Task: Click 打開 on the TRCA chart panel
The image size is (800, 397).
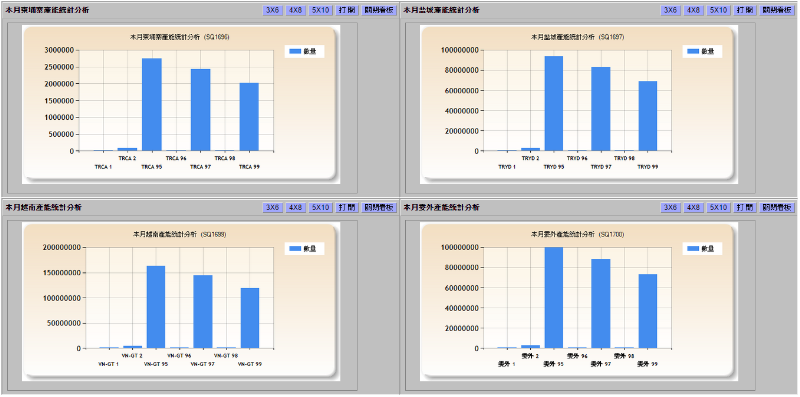Action: 347,10
